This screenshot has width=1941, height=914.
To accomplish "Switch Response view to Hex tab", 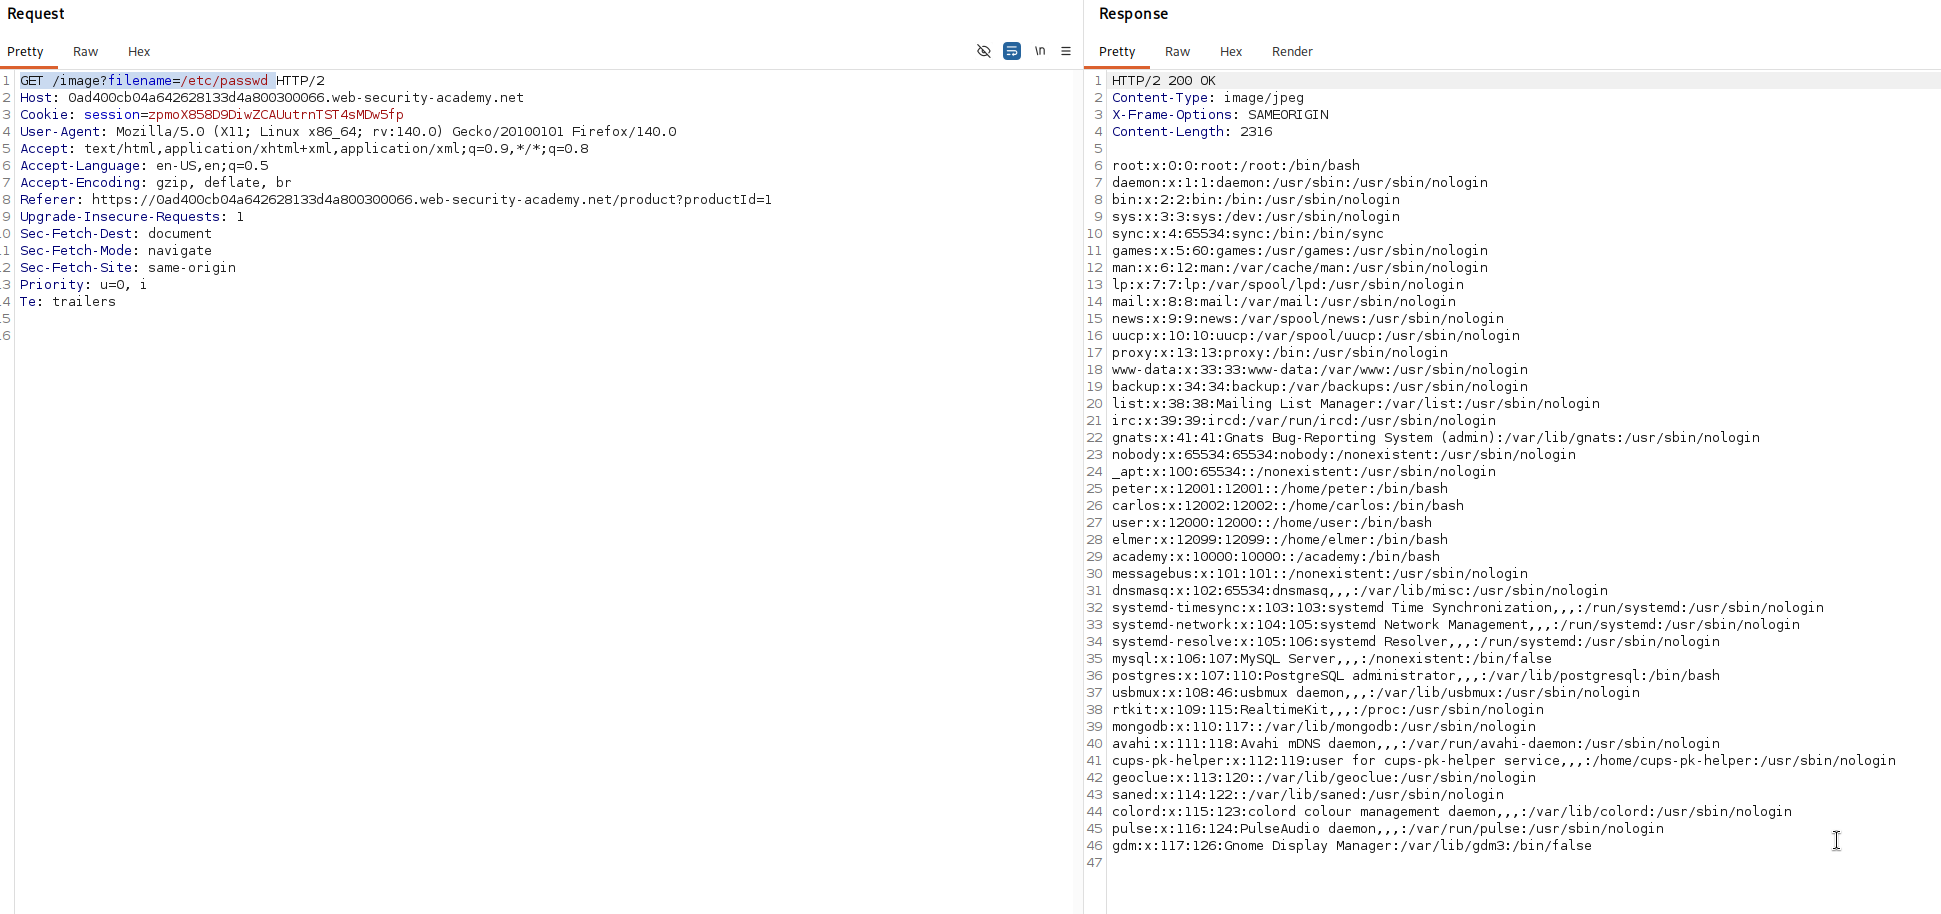I will coord(1231,52).
